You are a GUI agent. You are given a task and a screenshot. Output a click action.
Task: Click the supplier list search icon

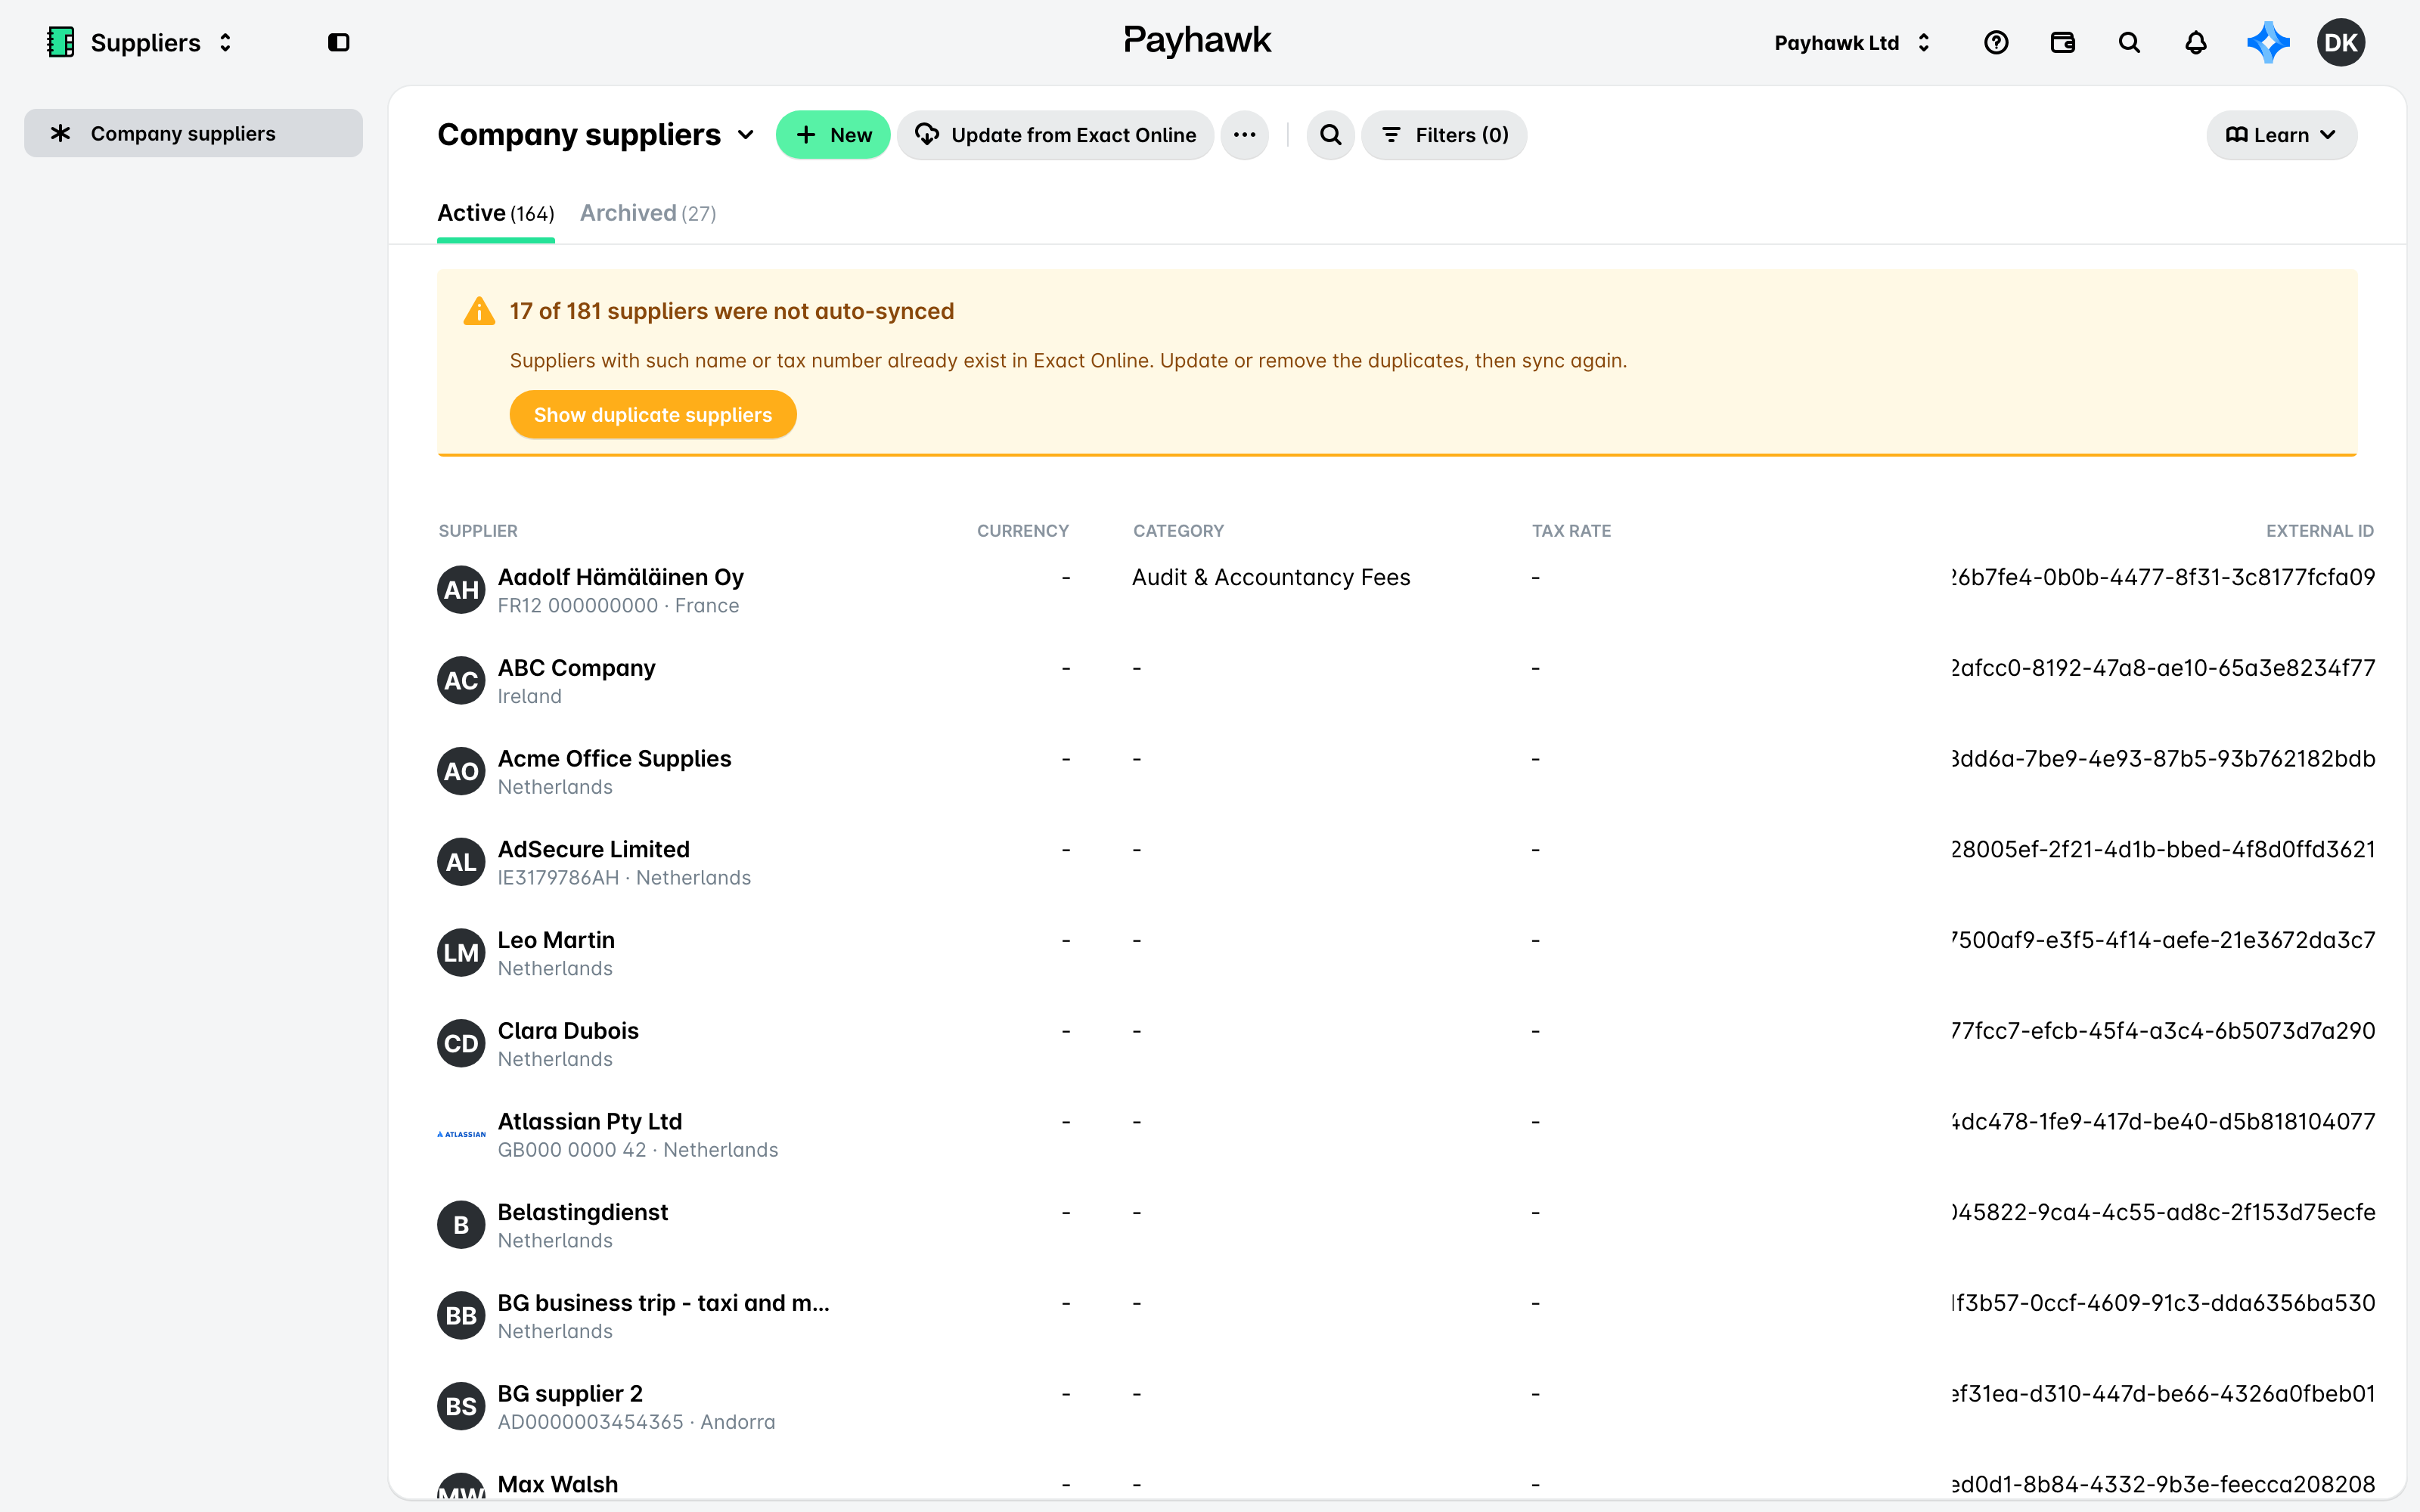(x=1330, y=135)
